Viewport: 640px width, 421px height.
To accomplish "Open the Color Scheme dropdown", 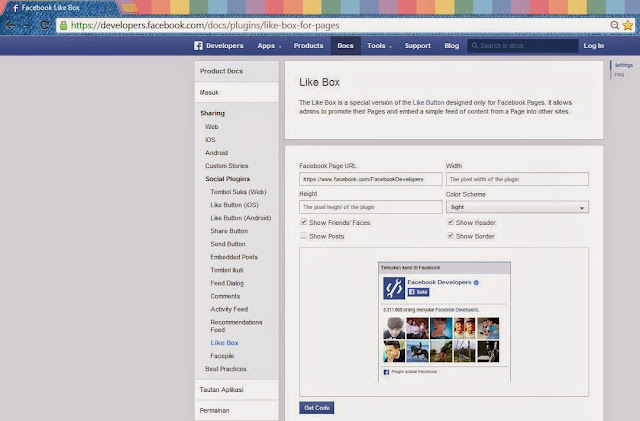I will coord(517,207).
